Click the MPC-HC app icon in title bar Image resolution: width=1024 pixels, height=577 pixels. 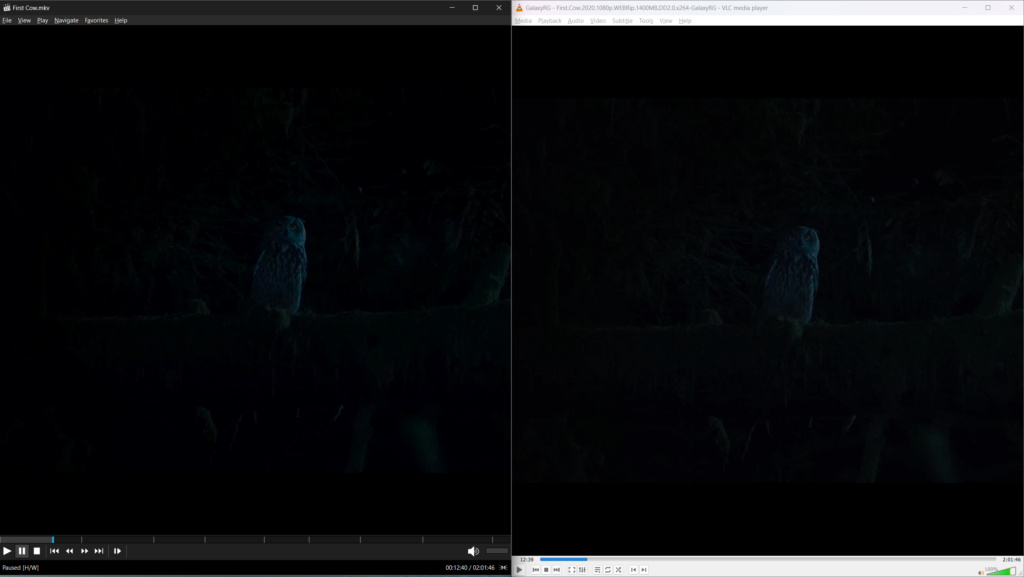[7, 8]
